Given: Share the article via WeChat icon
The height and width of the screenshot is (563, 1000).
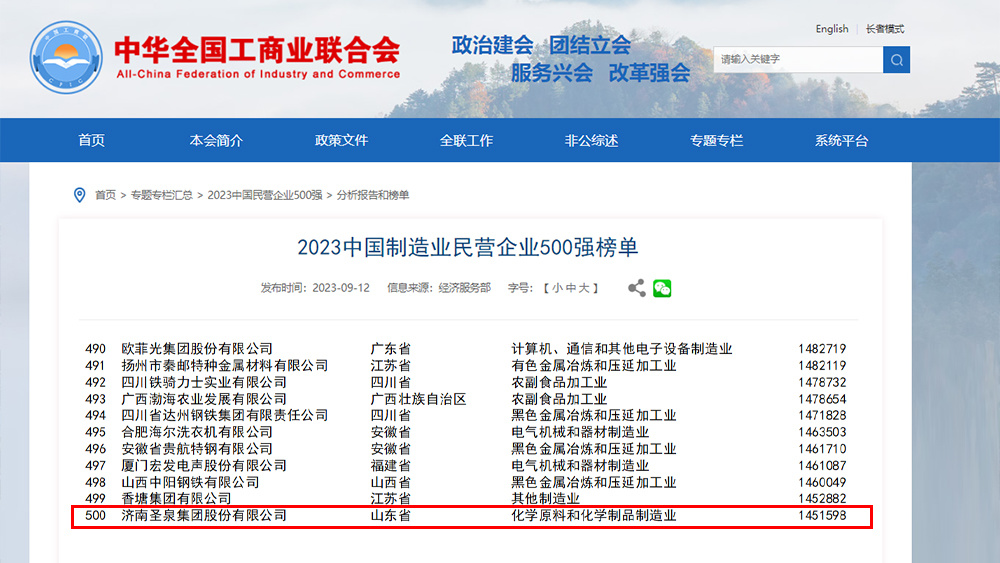Looking at the screenshot, I should point(662,288).
